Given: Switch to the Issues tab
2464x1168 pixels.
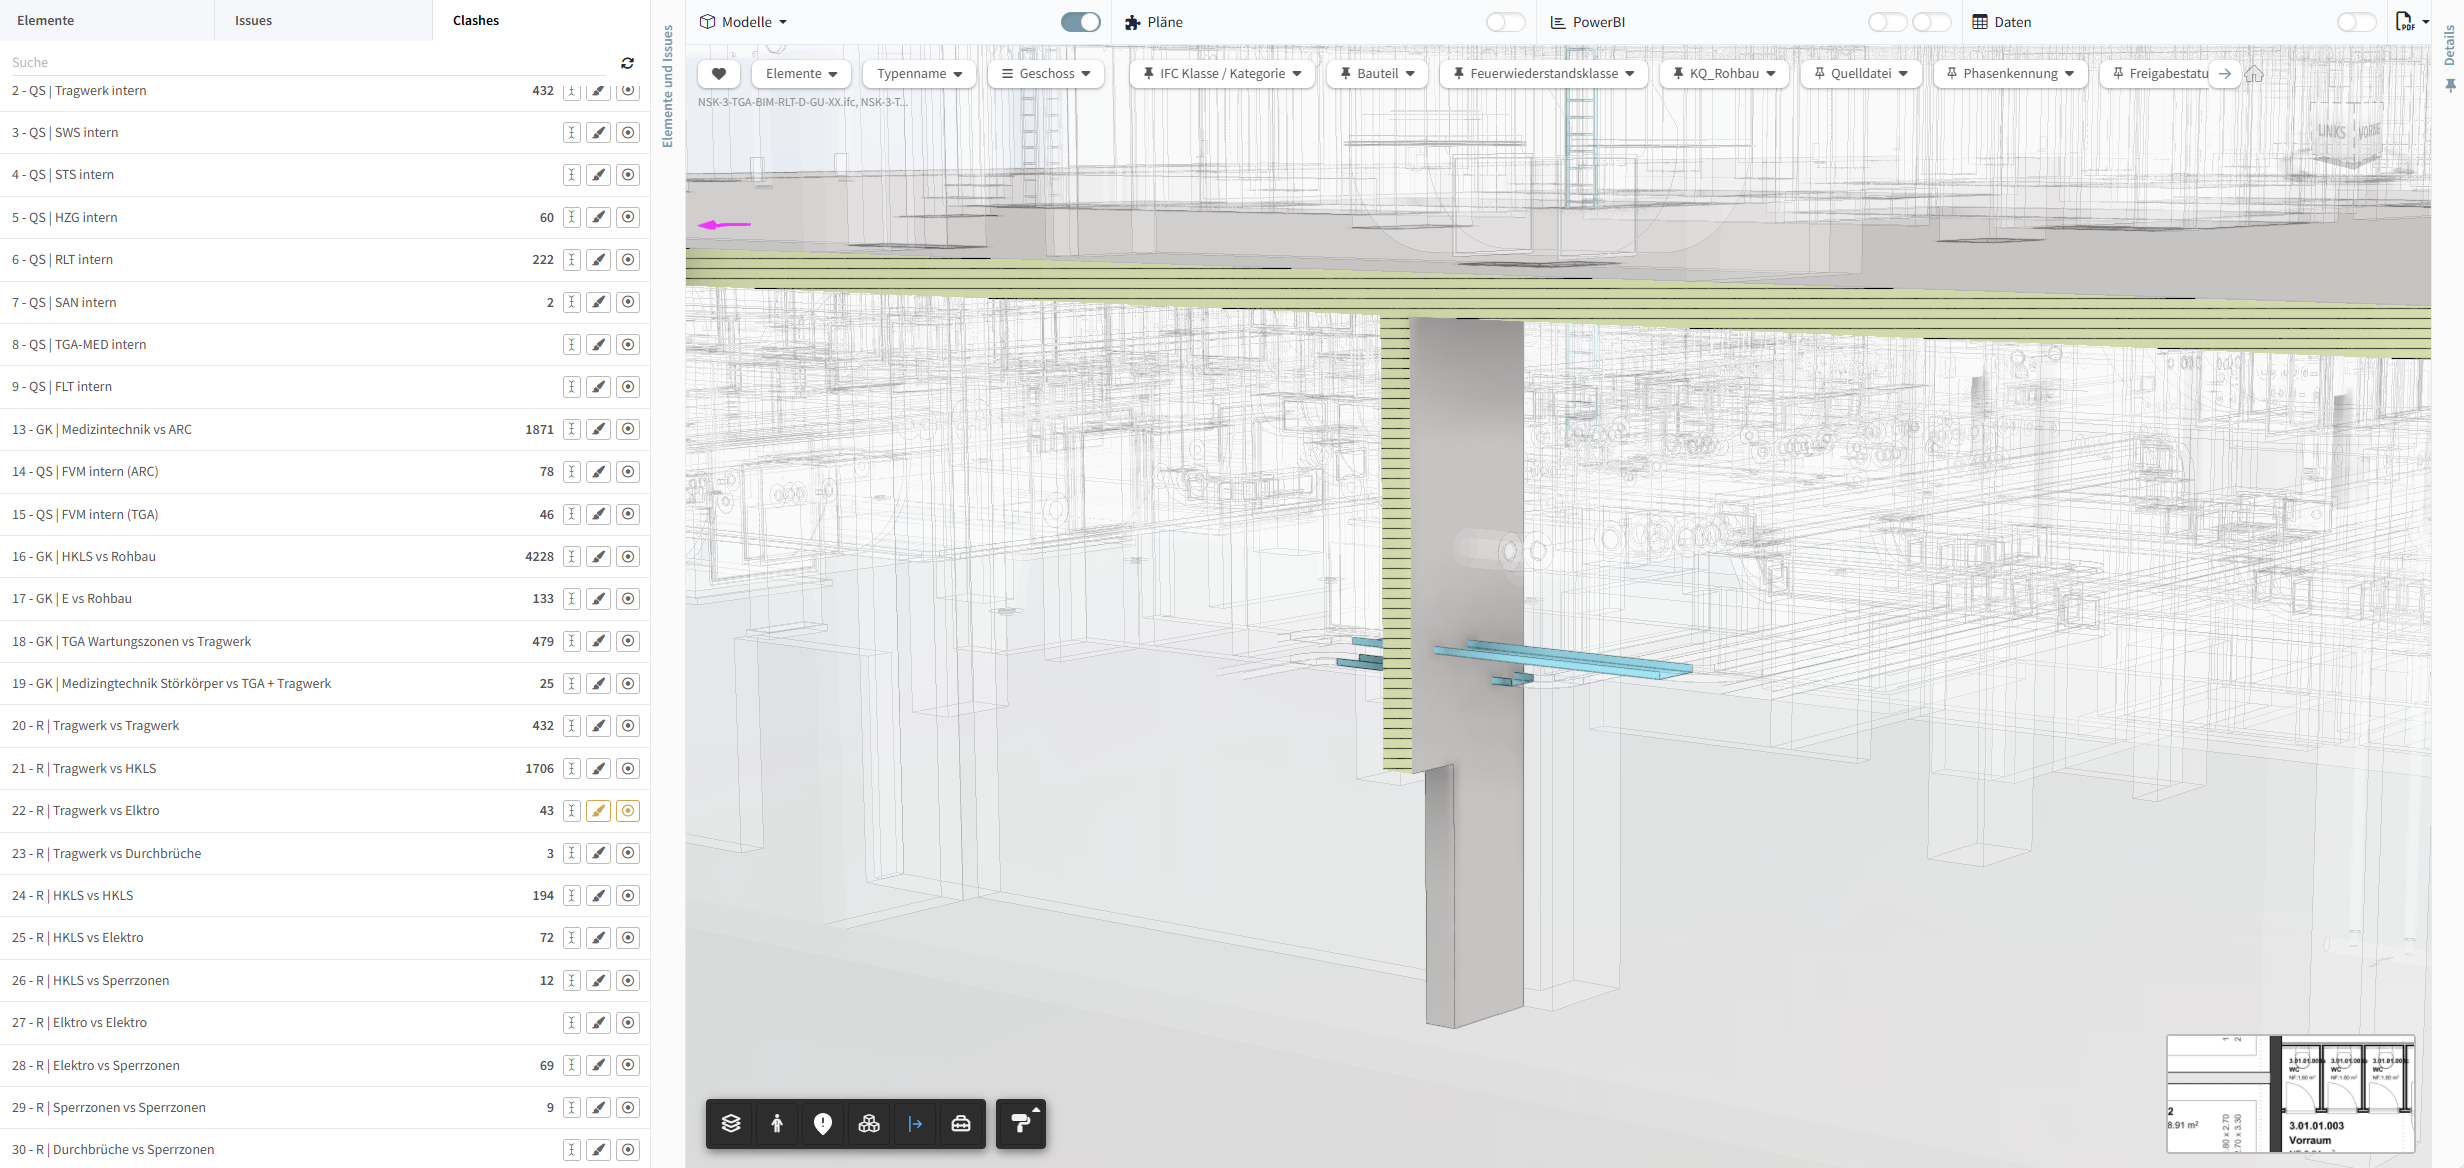Looking at the screenshot, I should (253, 20).
